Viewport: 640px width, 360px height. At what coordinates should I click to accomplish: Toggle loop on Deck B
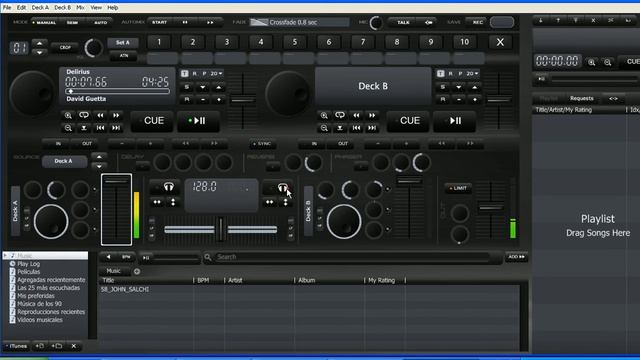(340, 116)
